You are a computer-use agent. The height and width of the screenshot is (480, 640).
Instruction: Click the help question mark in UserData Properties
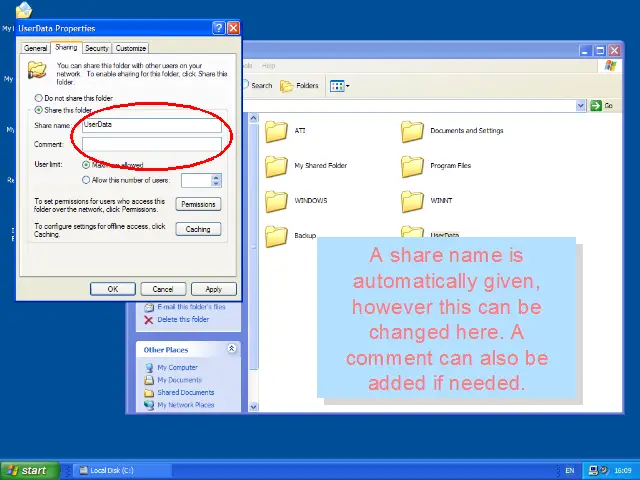[x=219, y=28]
